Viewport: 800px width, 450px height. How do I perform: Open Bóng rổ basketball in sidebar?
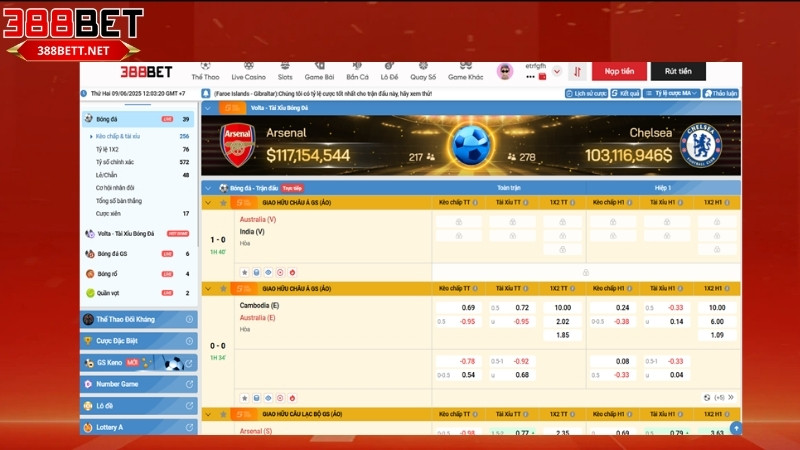(x=138, y=274)
